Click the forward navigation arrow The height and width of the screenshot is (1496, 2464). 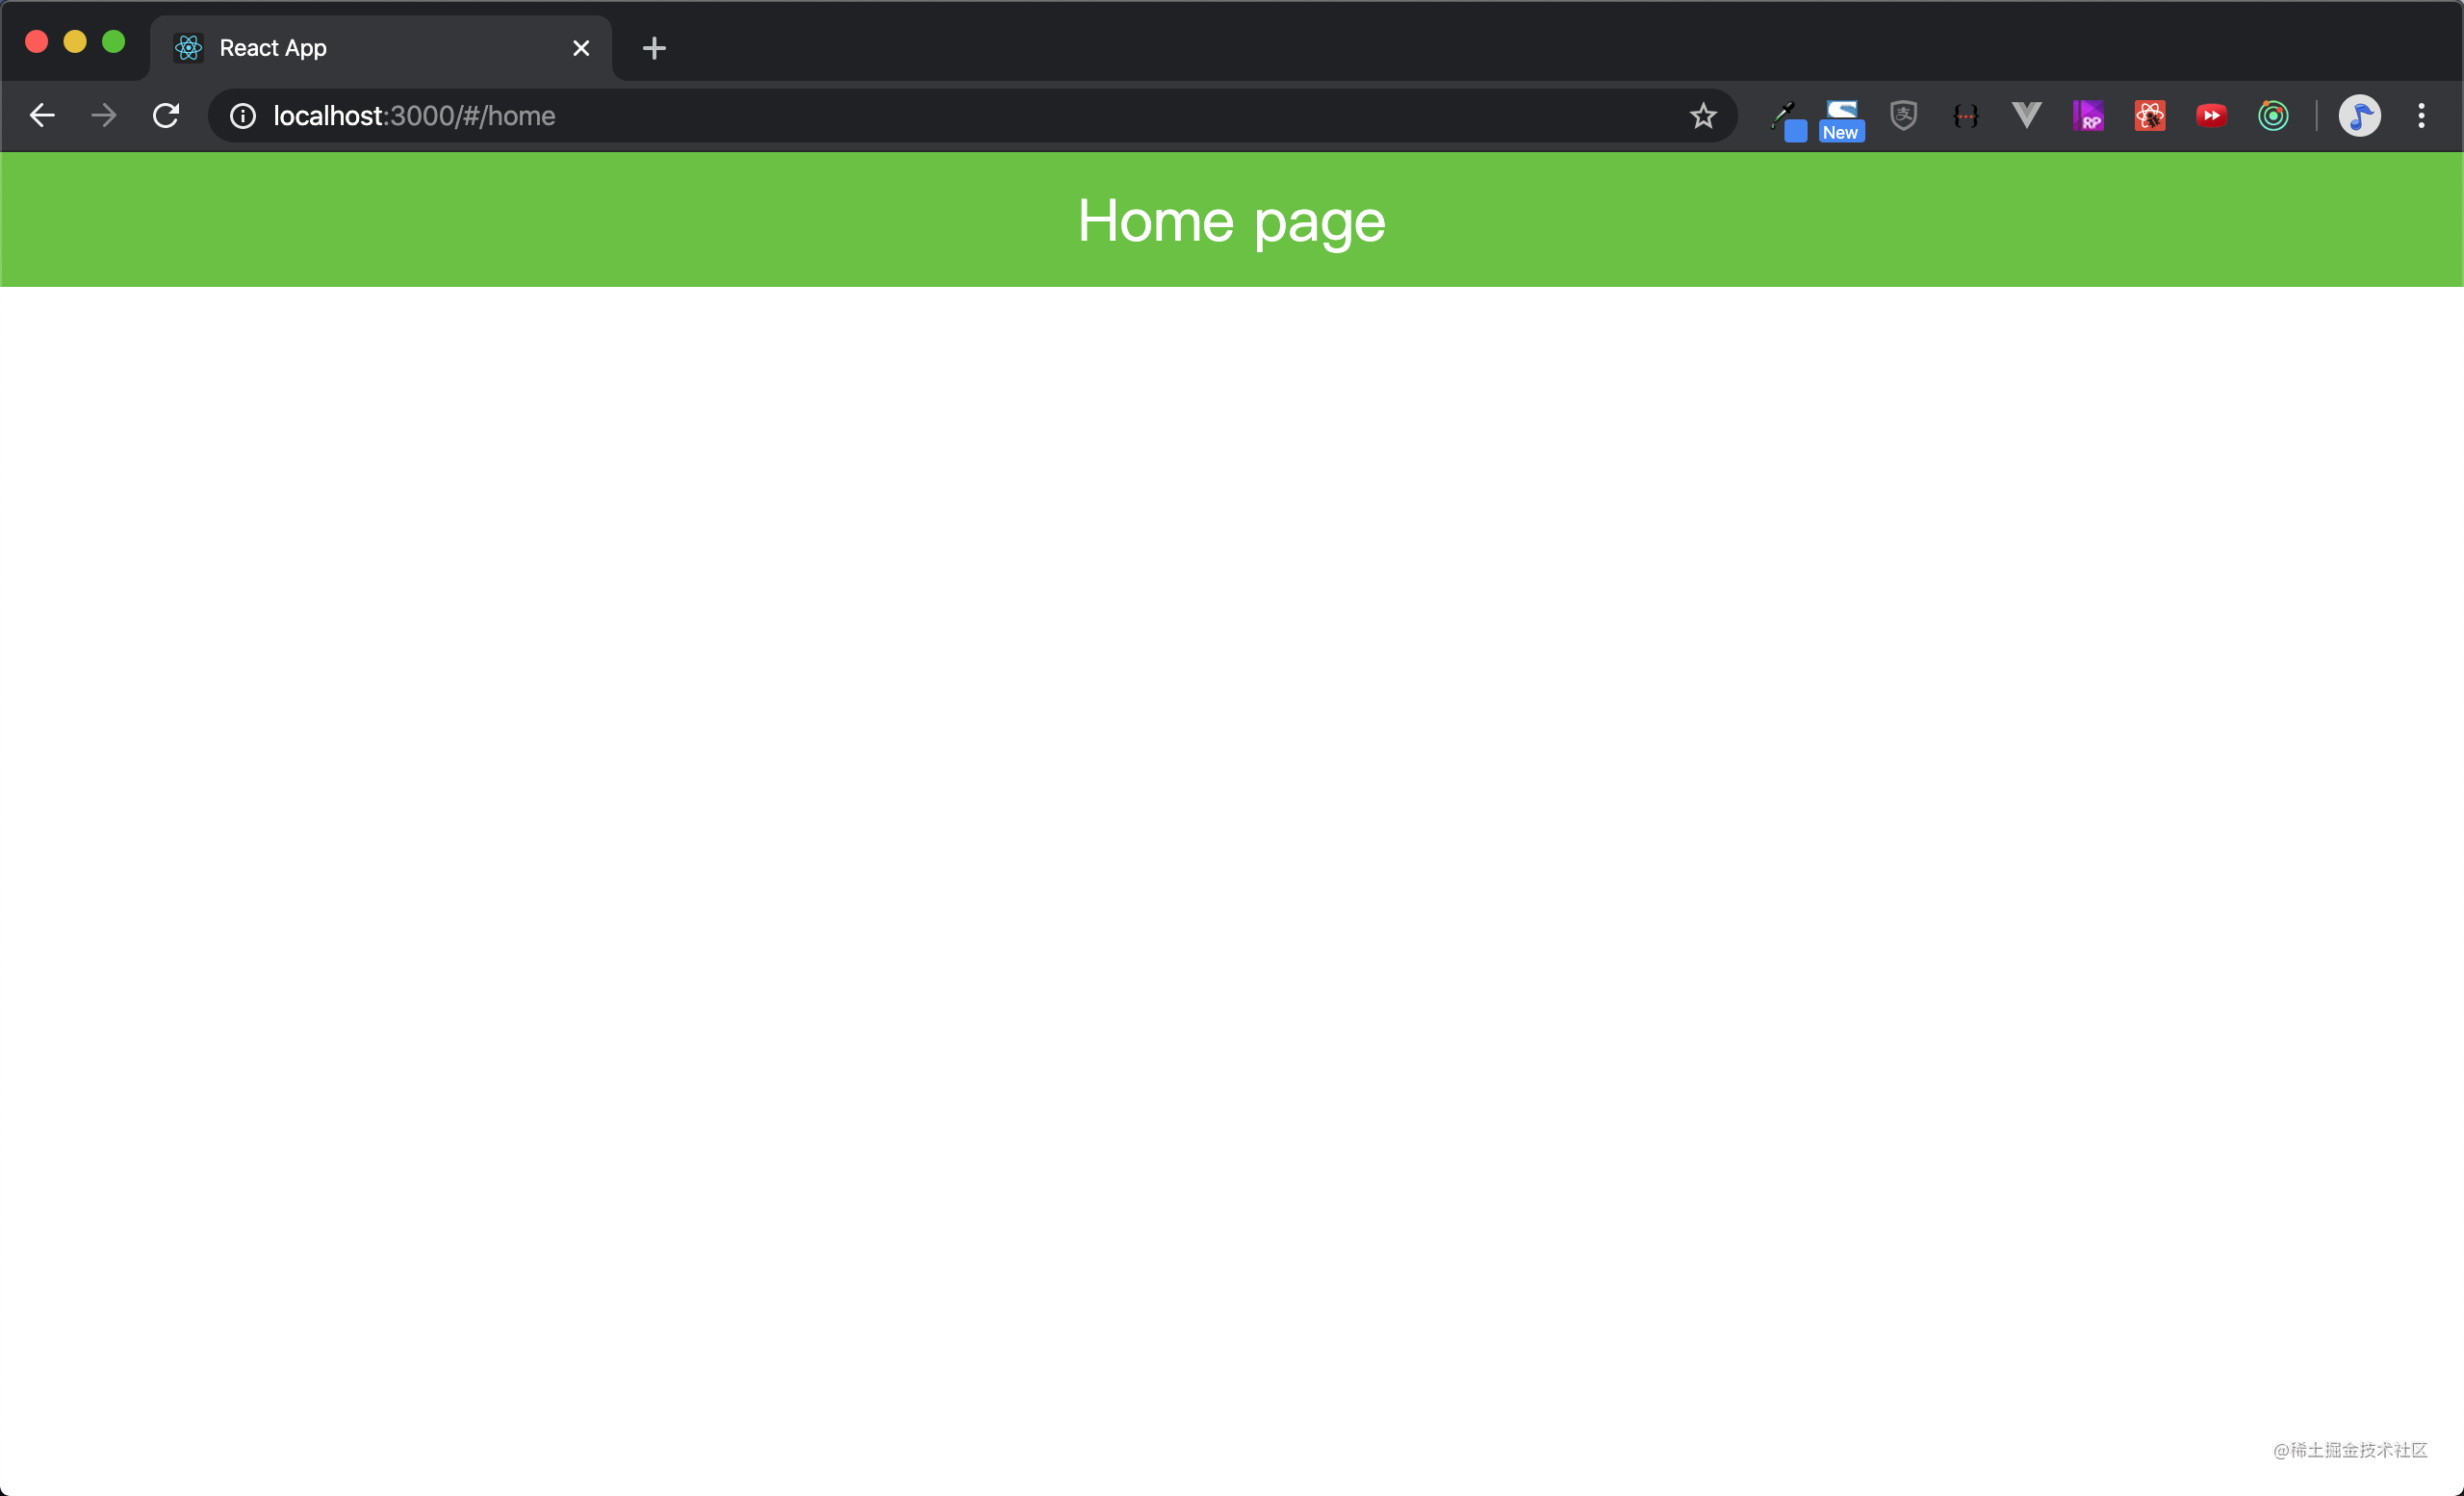(x=104, y=116)
